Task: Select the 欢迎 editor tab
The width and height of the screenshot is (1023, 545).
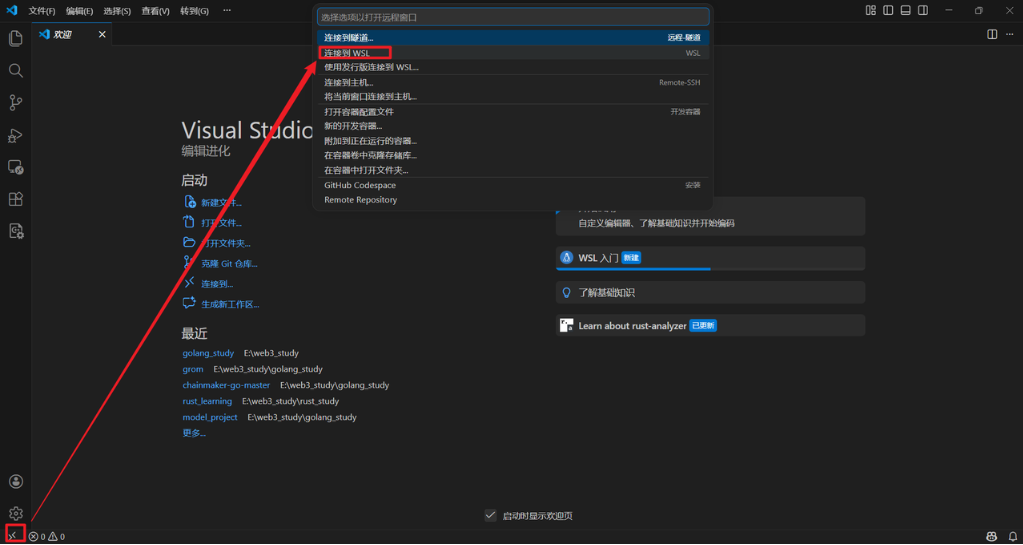Action: (72, 34)
